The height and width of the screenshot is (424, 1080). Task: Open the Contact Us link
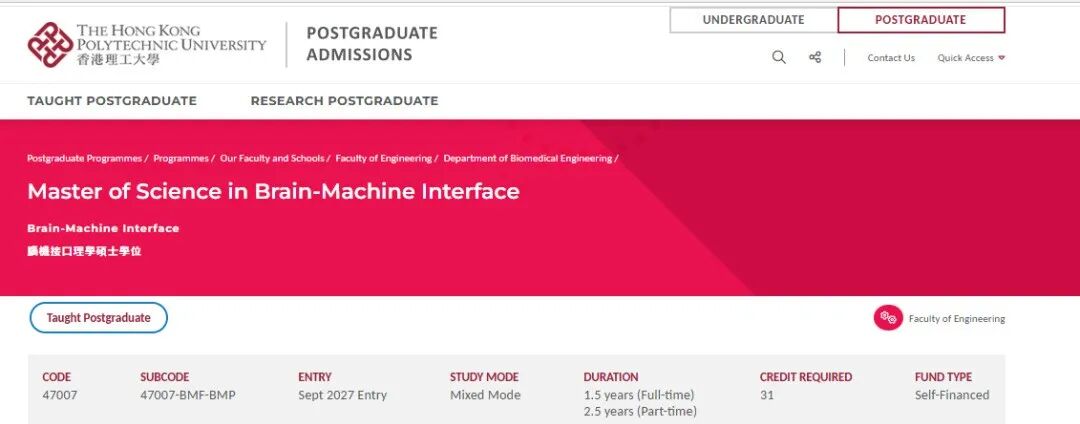click(891, 58)
